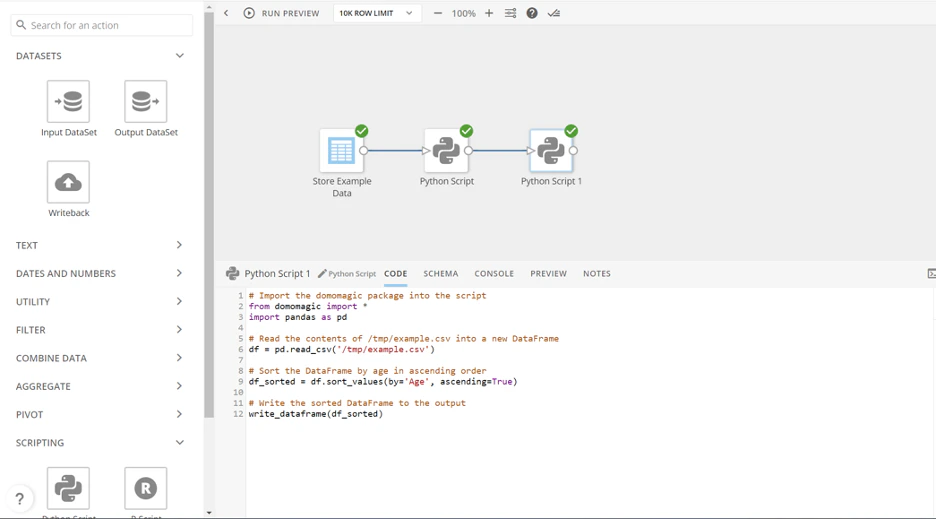Expand the TEXT section
This screenshot has width=936, height=520.
[x=179, y=245]
